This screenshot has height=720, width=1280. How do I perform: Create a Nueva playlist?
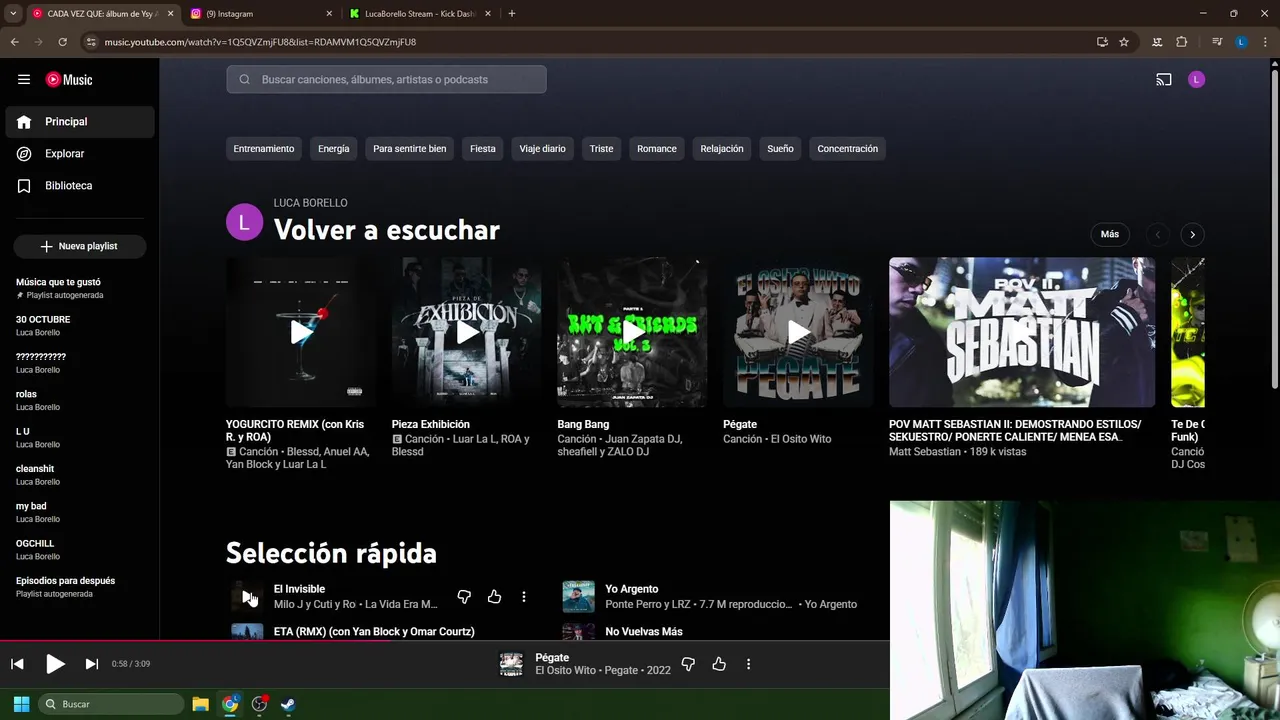[x=80, y=246]
